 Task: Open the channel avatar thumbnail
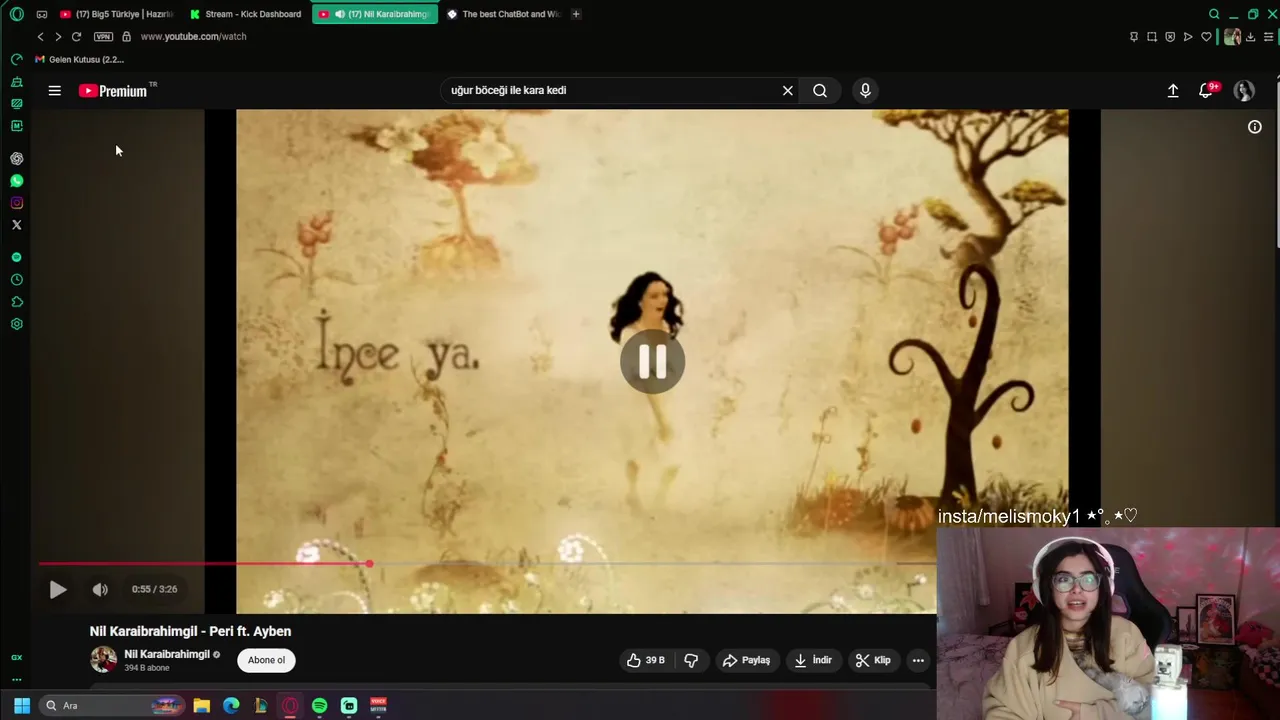tap(103, 660)
